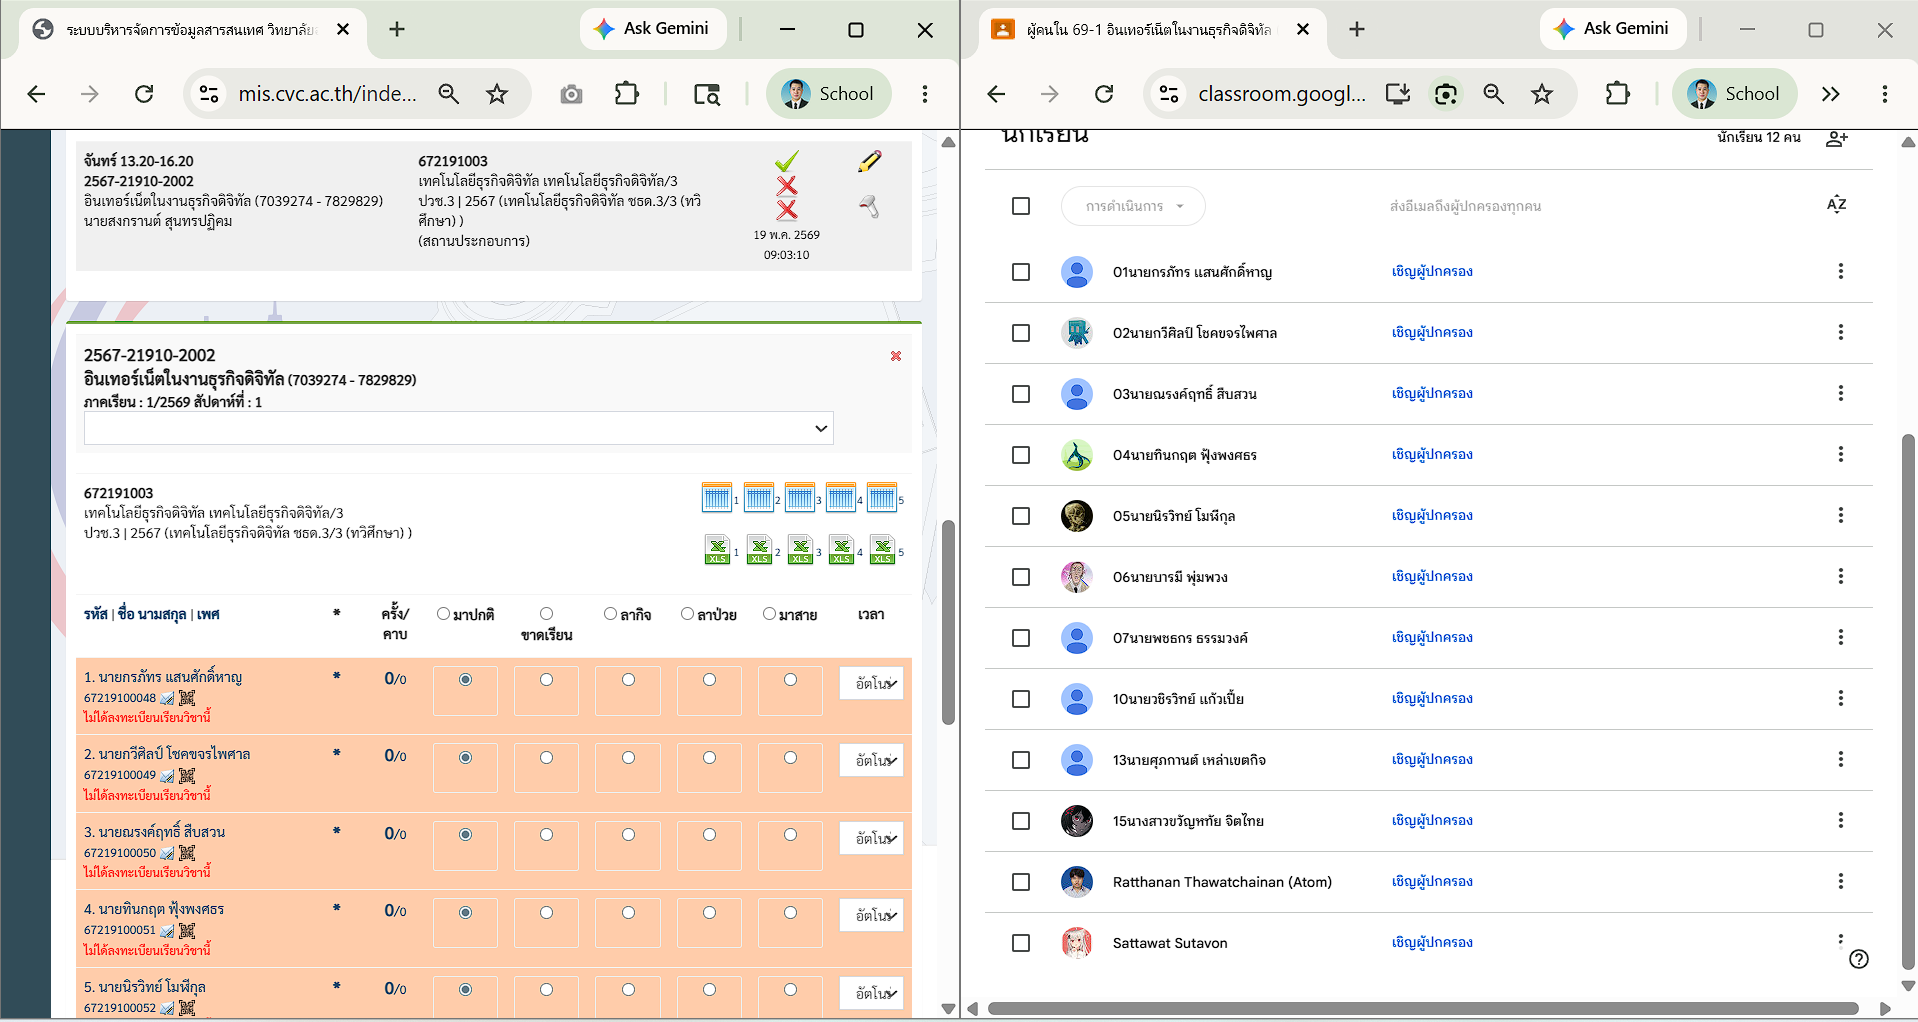Open the time dropdown for student 3 นายณรงค์ฤทธิ์

tap(871, 838)
